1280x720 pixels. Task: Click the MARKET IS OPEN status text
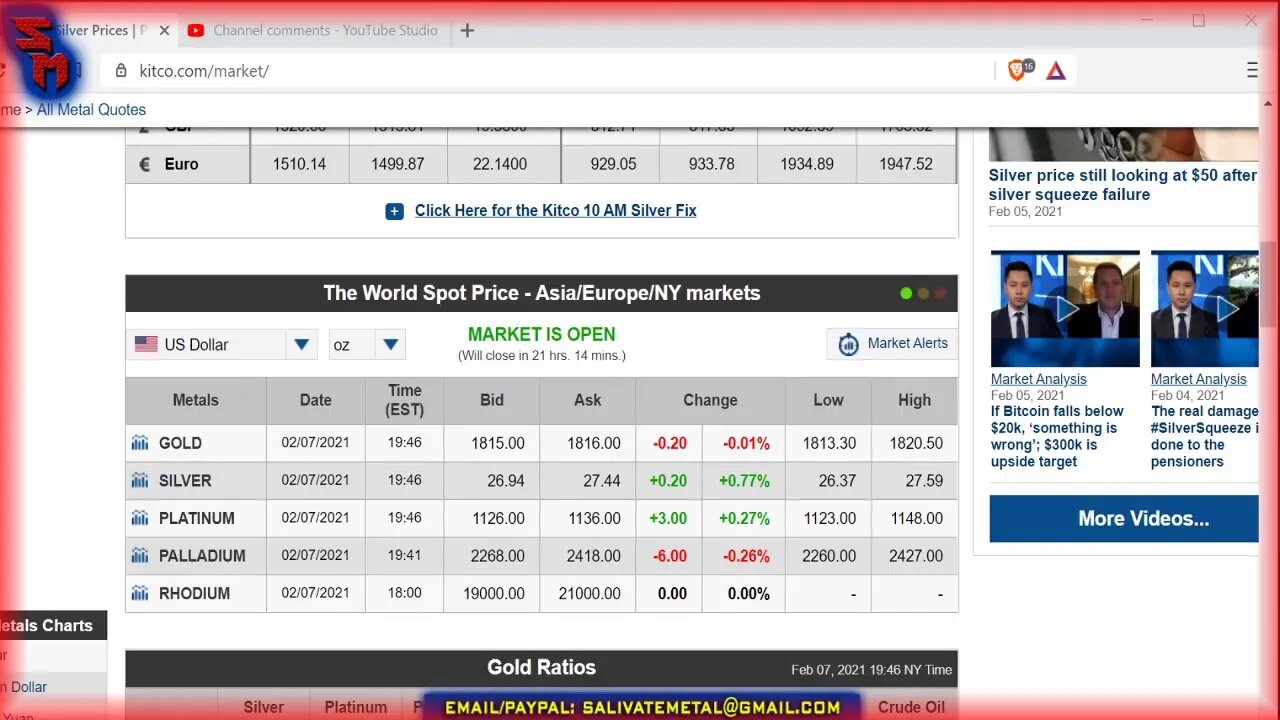click(541, 335)
